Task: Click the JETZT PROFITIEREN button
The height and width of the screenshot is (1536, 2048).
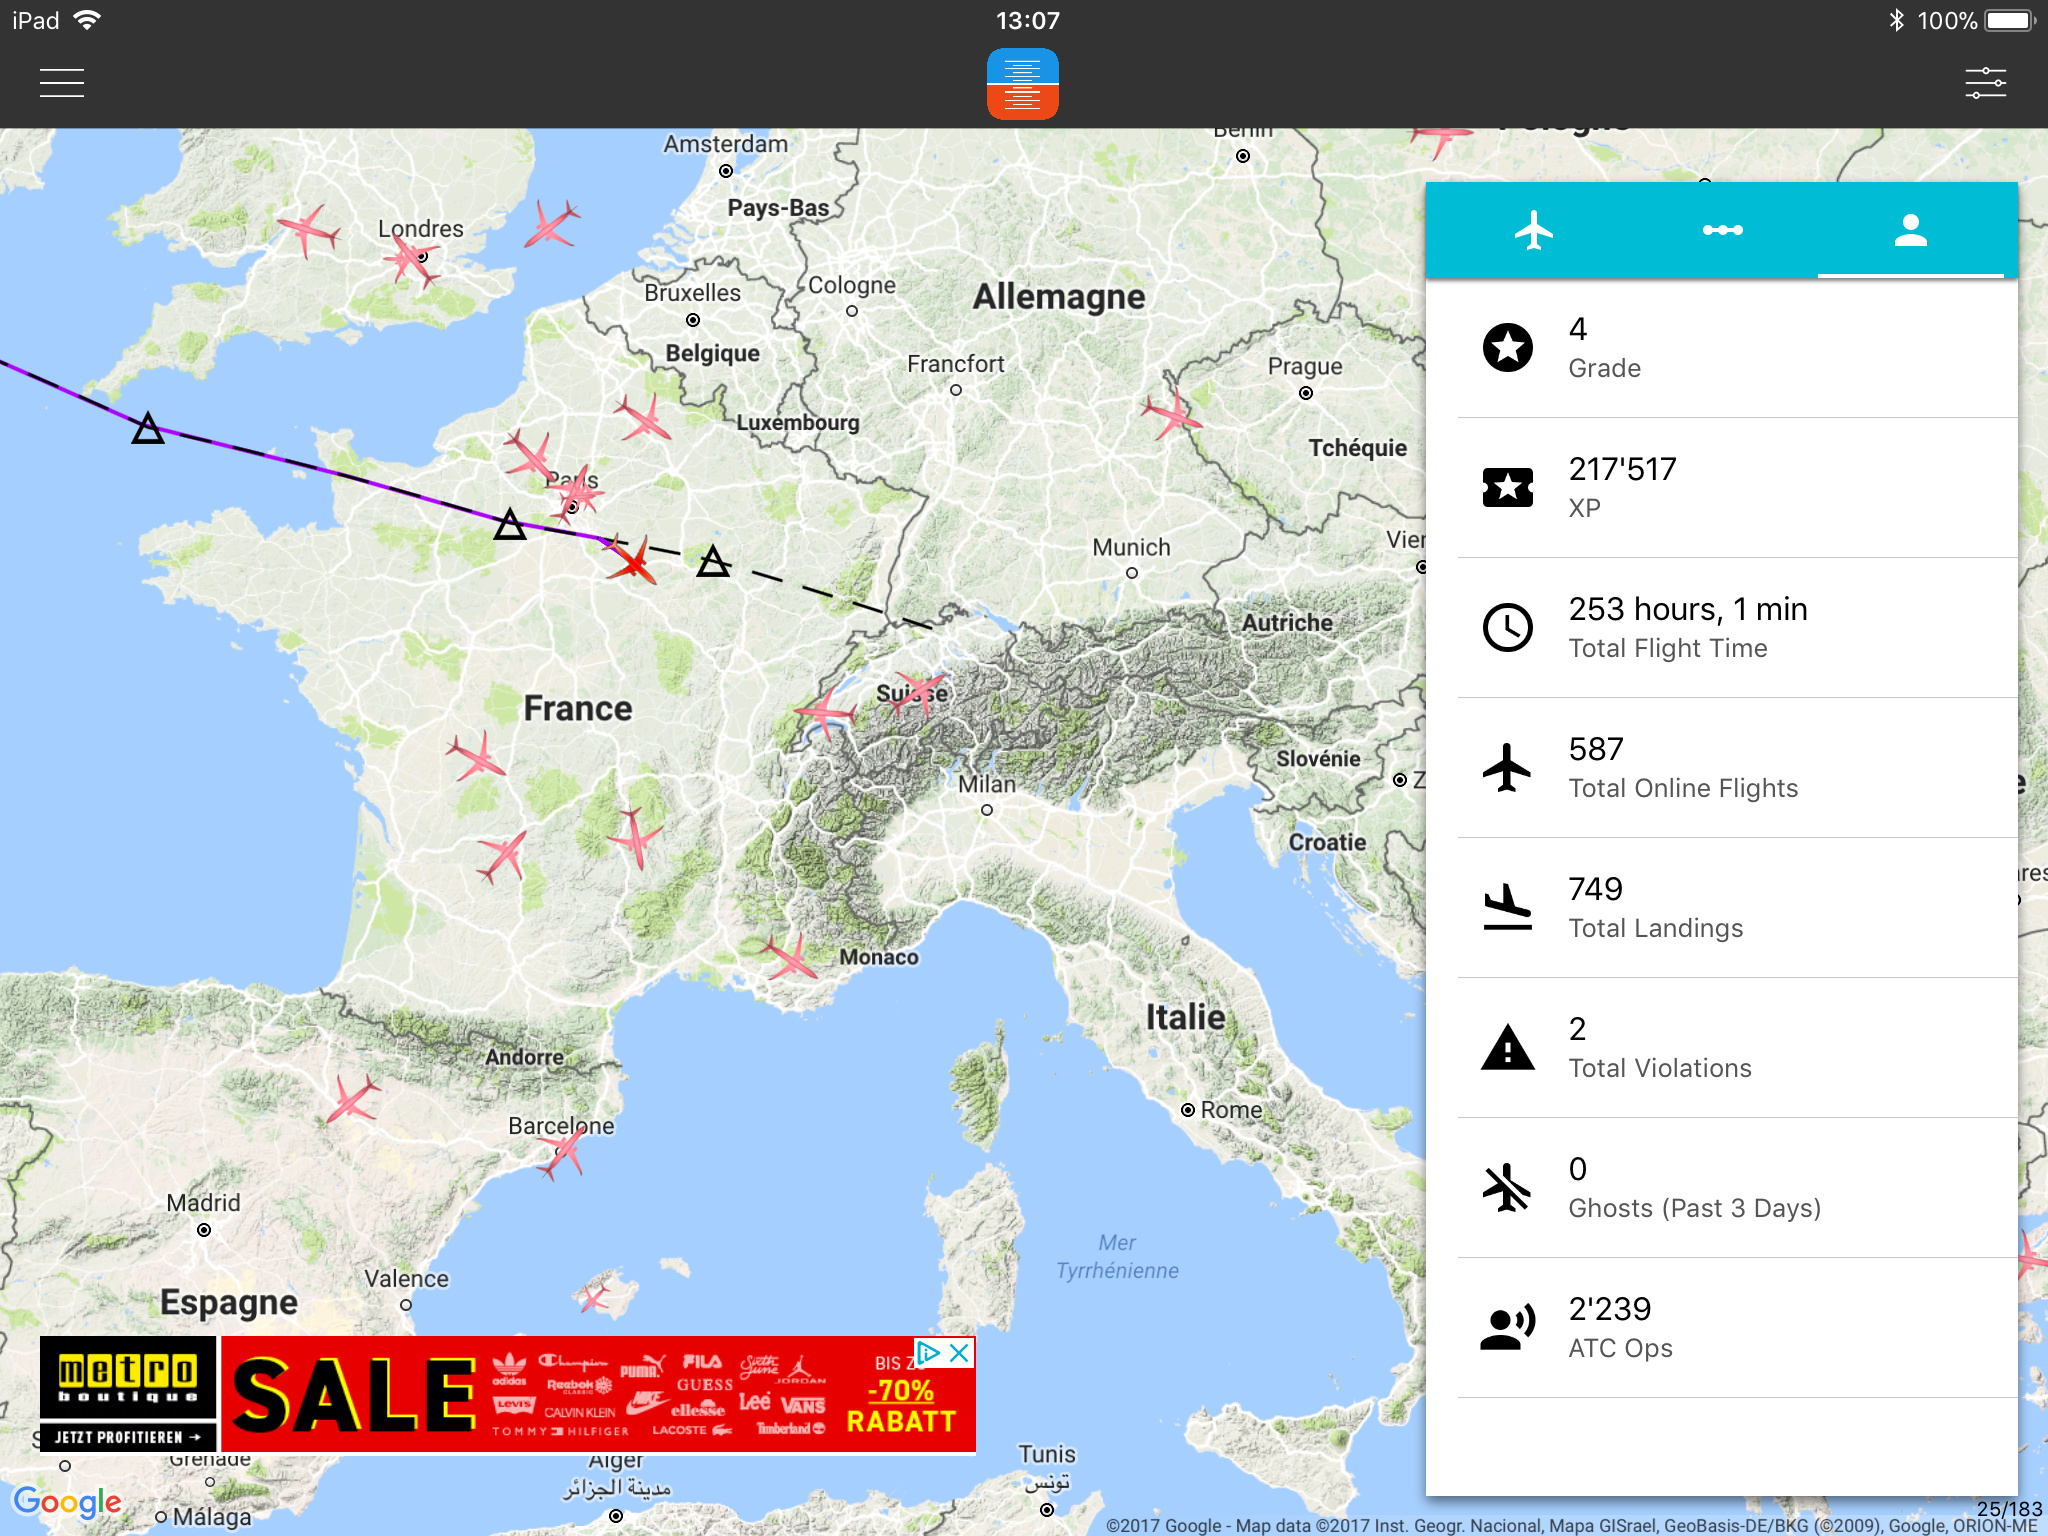Action: coord(127,1437)
